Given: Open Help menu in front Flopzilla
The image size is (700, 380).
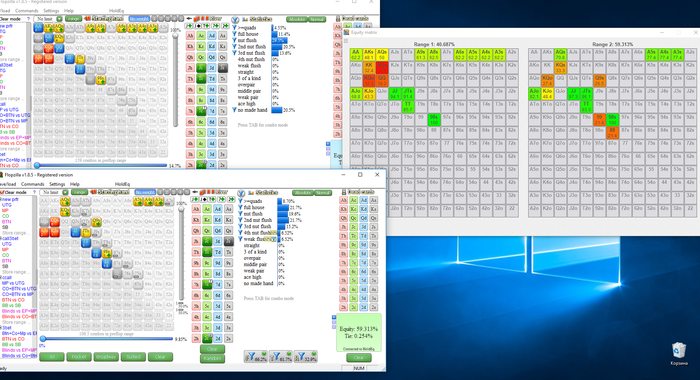Looking at the screenshot, I should pos(75,184).
